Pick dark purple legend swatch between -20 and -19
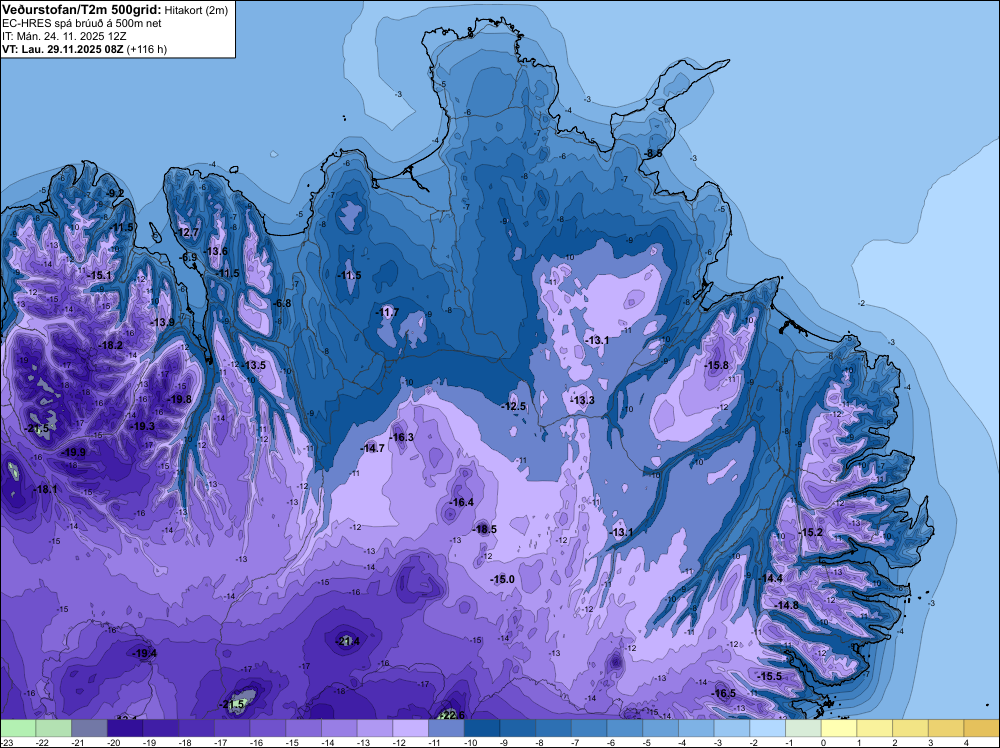 [x=125, y=728]
